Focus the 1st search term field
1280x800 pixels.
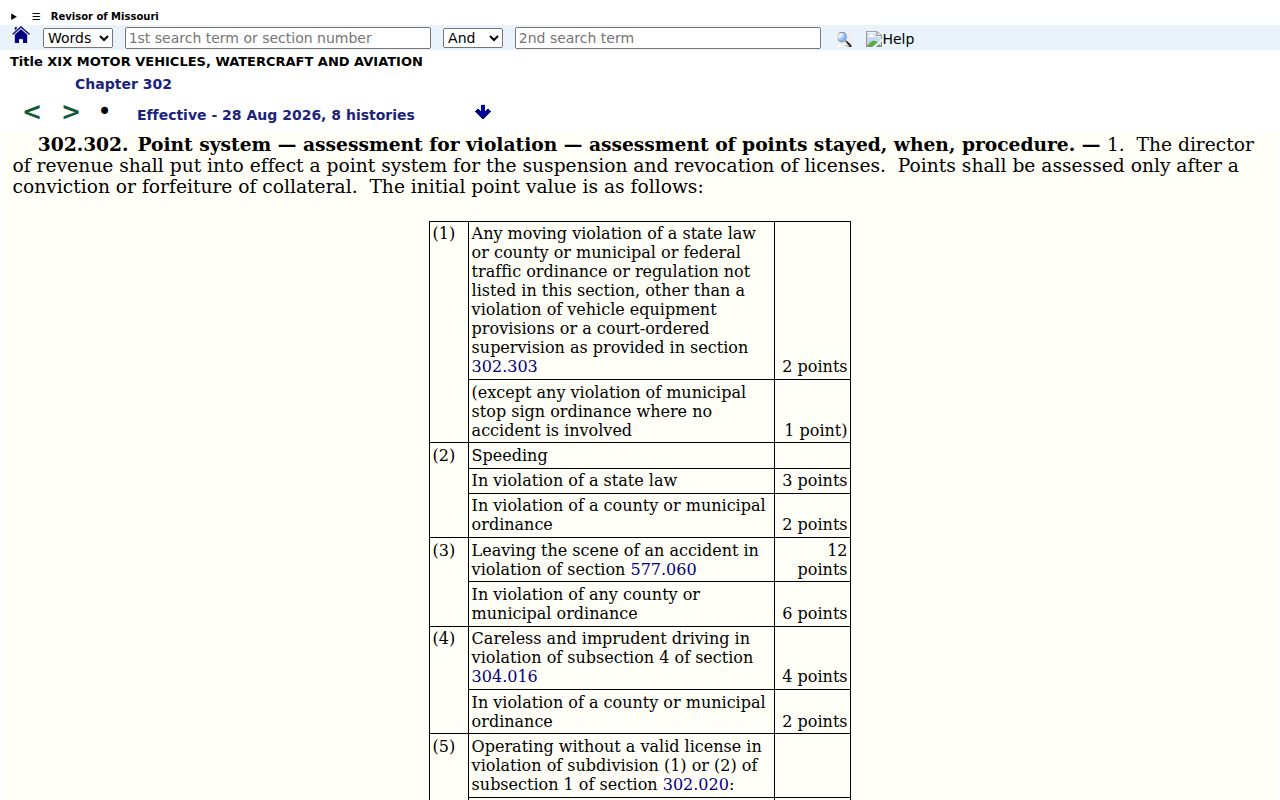(278, 38)
